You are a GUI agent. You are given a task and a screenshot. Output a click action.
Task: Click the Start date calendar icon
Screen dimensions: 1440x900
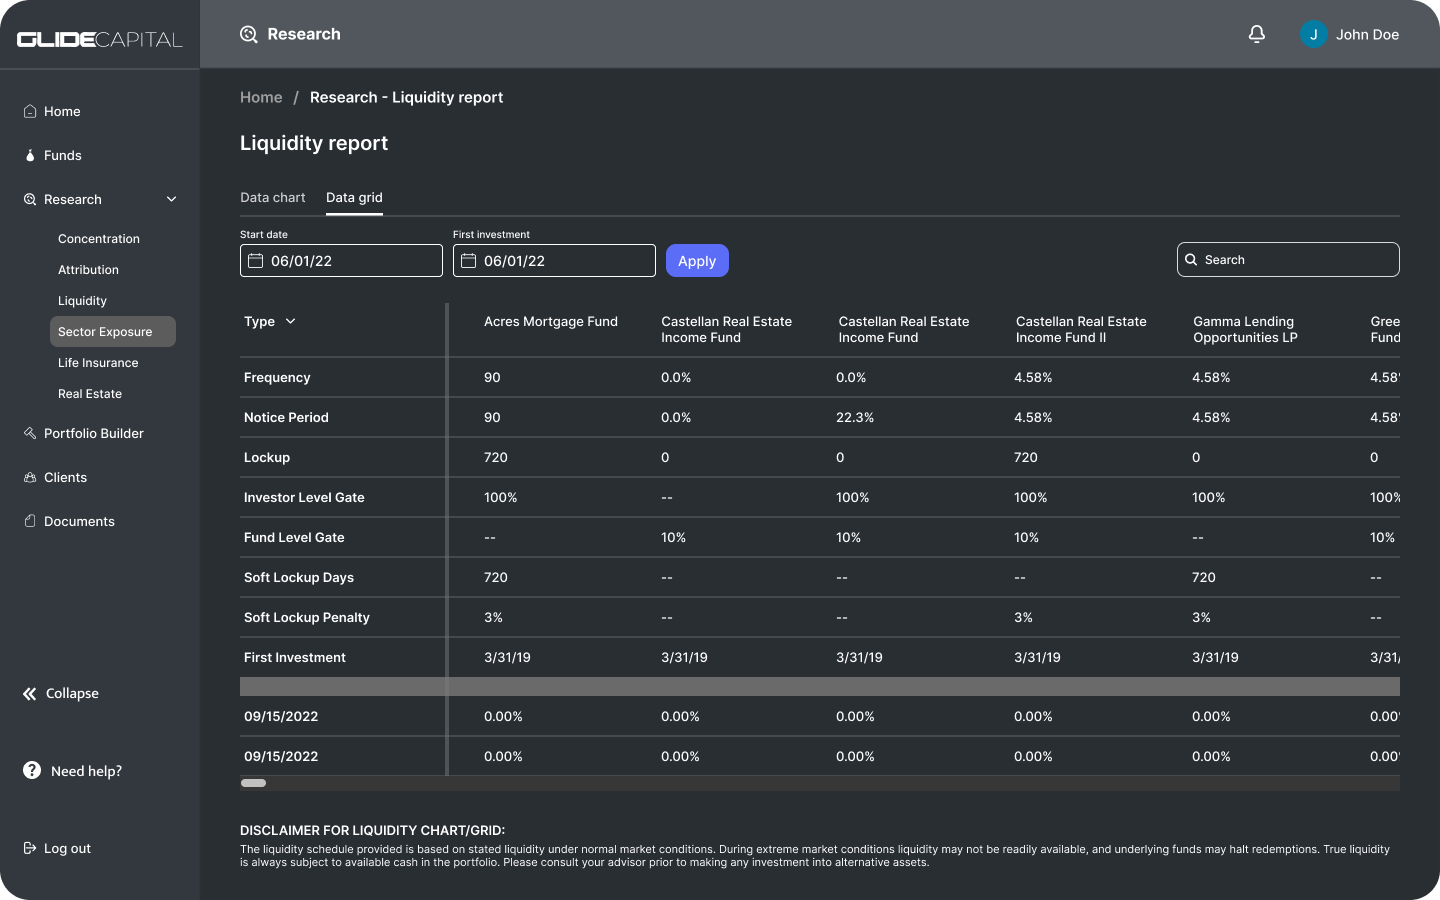coord(256,261)
